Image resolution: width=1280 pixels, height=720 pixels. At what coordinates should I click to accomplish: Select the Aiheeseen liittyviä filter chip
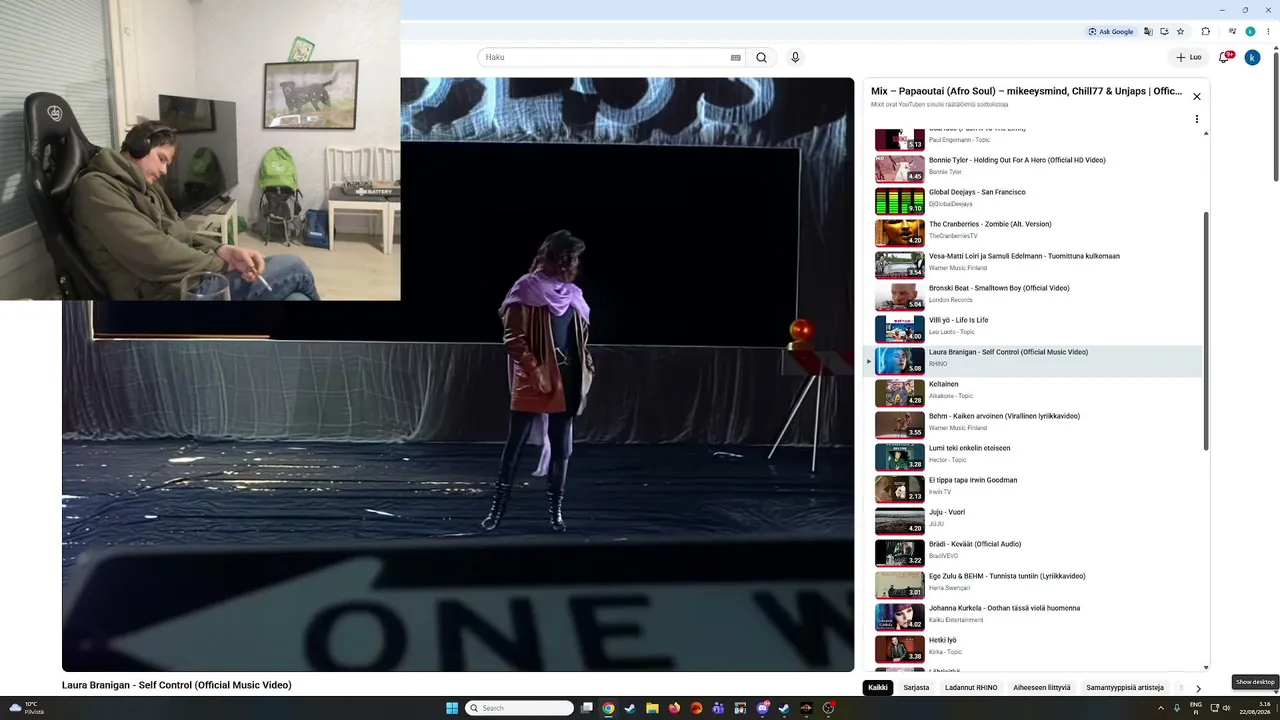[x=1042, y=688]
